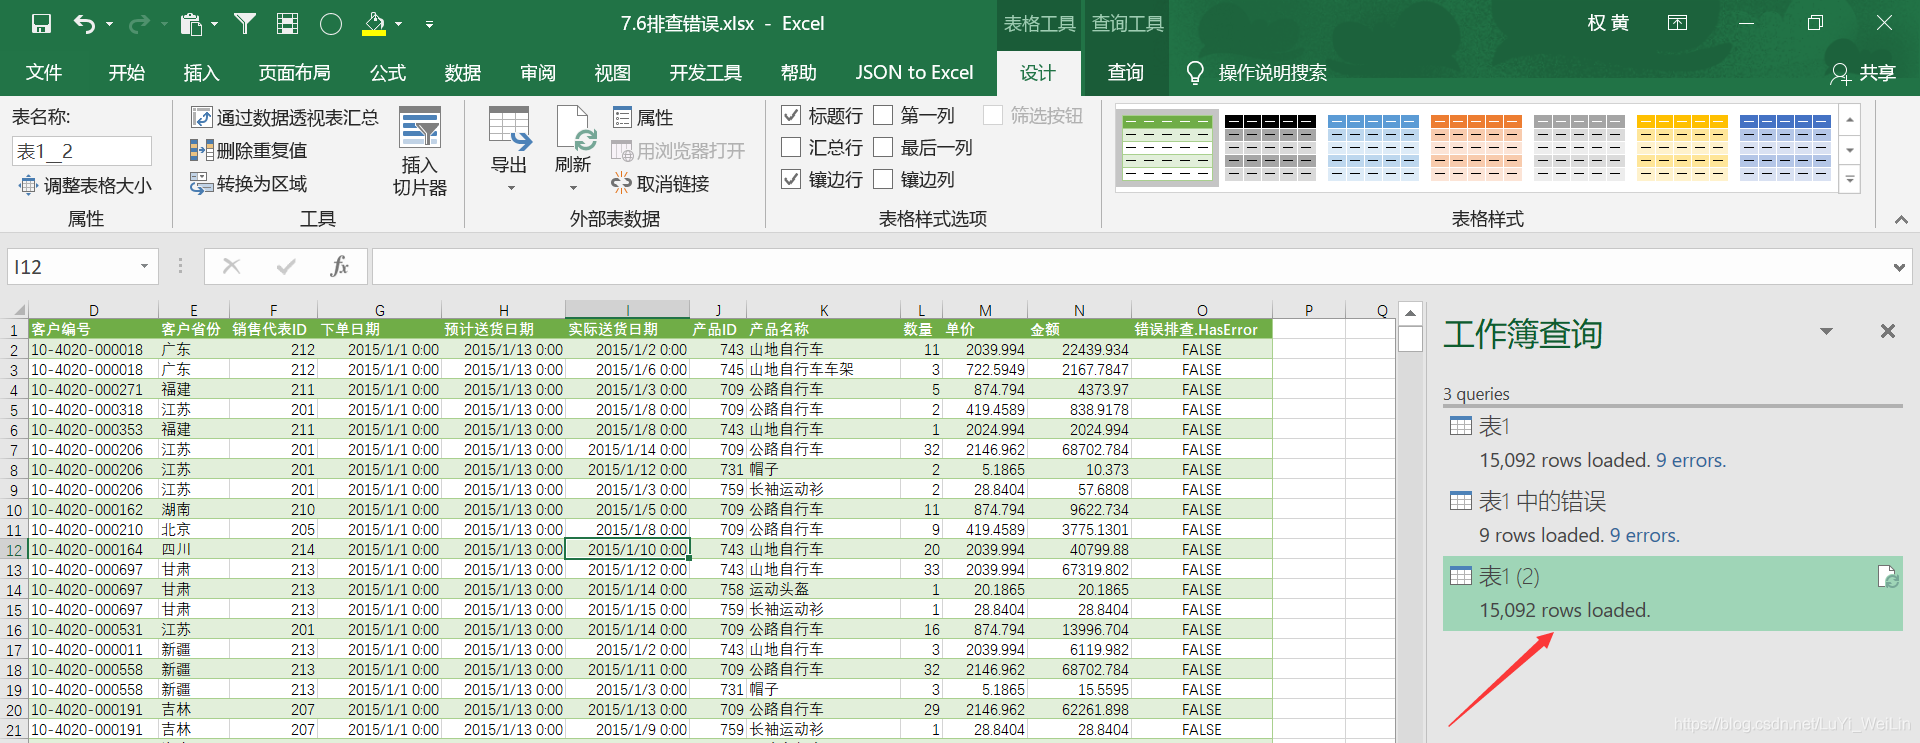Click the Redo arrow icon

139,23
